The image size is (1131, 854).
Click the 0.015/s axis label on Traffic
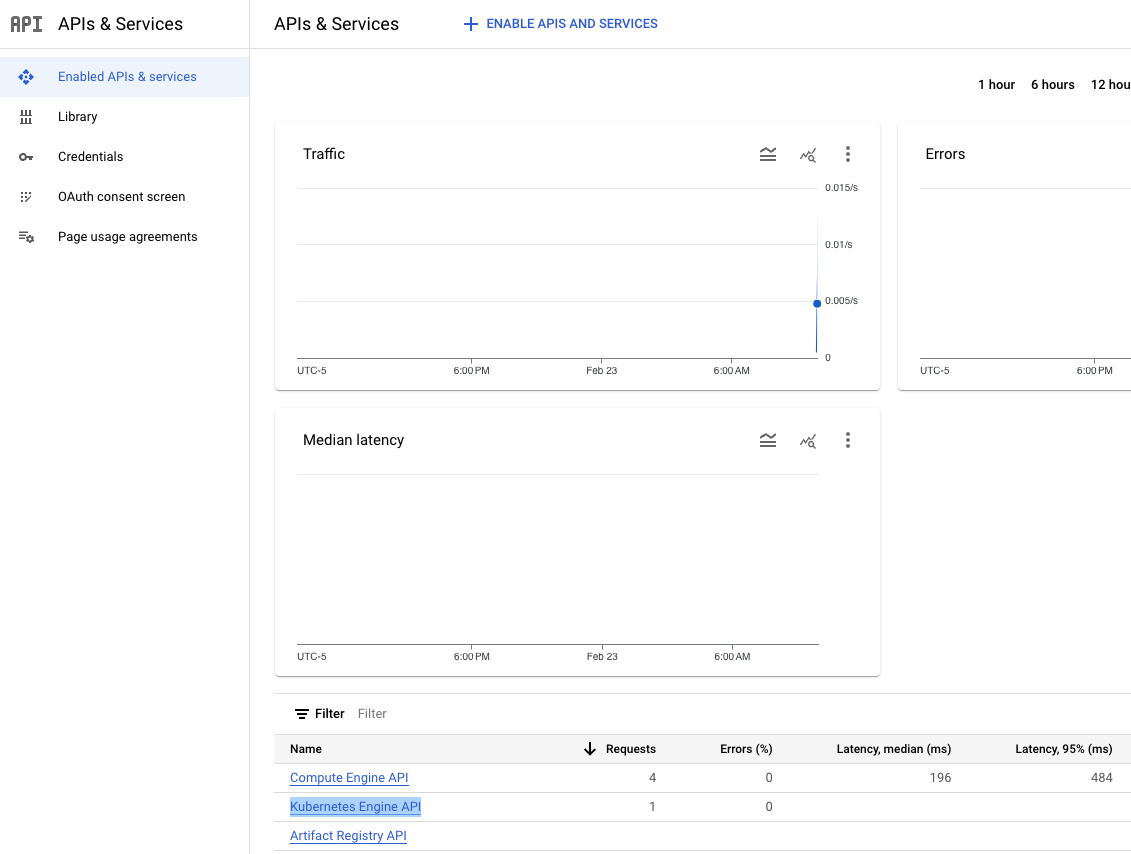click(x=841, y=188)
